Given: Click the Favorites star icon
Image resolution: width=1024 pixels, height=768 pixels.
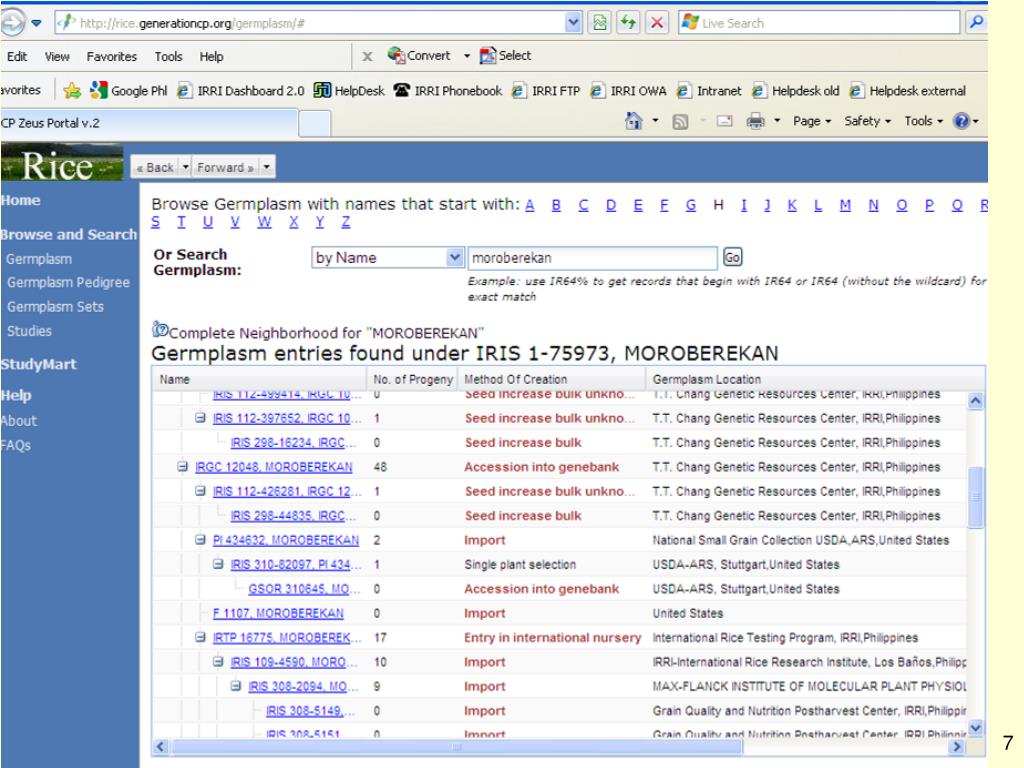Looking at the screenshot, I should point(73,88).
